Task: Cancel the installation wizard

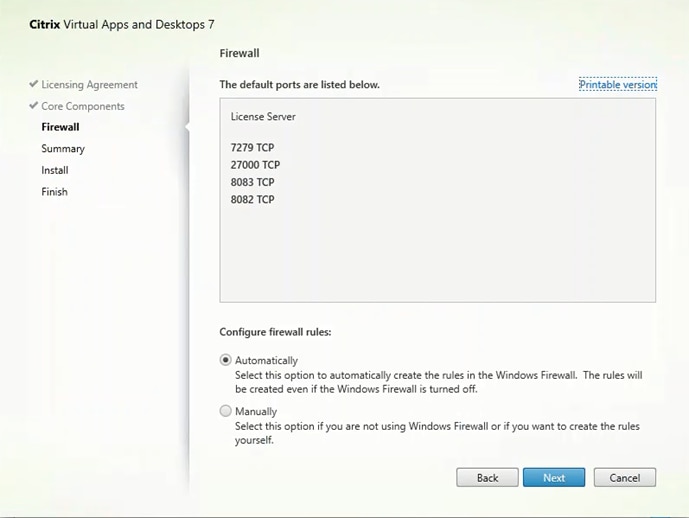Action: click(624, 478)
